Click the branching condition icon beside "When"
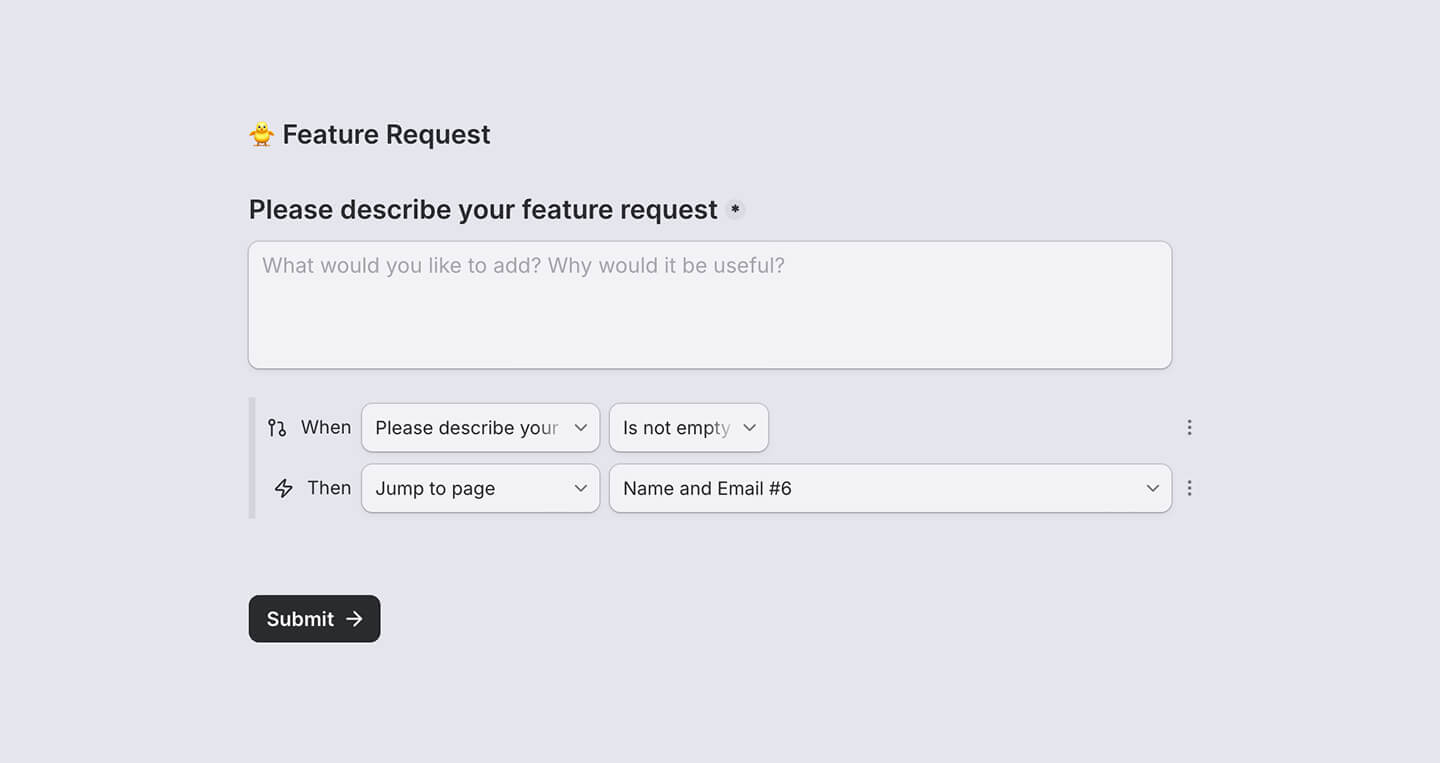Image resolution: width=1440 pixels, height=763 pixels. (x=277, y=427)
